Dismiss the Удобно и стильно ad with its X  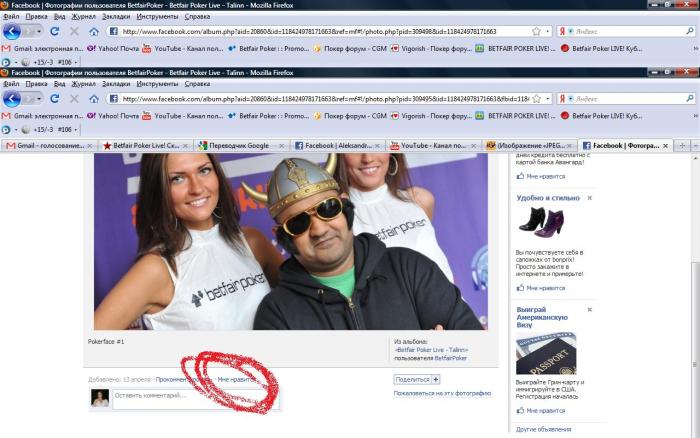point(589,198)
